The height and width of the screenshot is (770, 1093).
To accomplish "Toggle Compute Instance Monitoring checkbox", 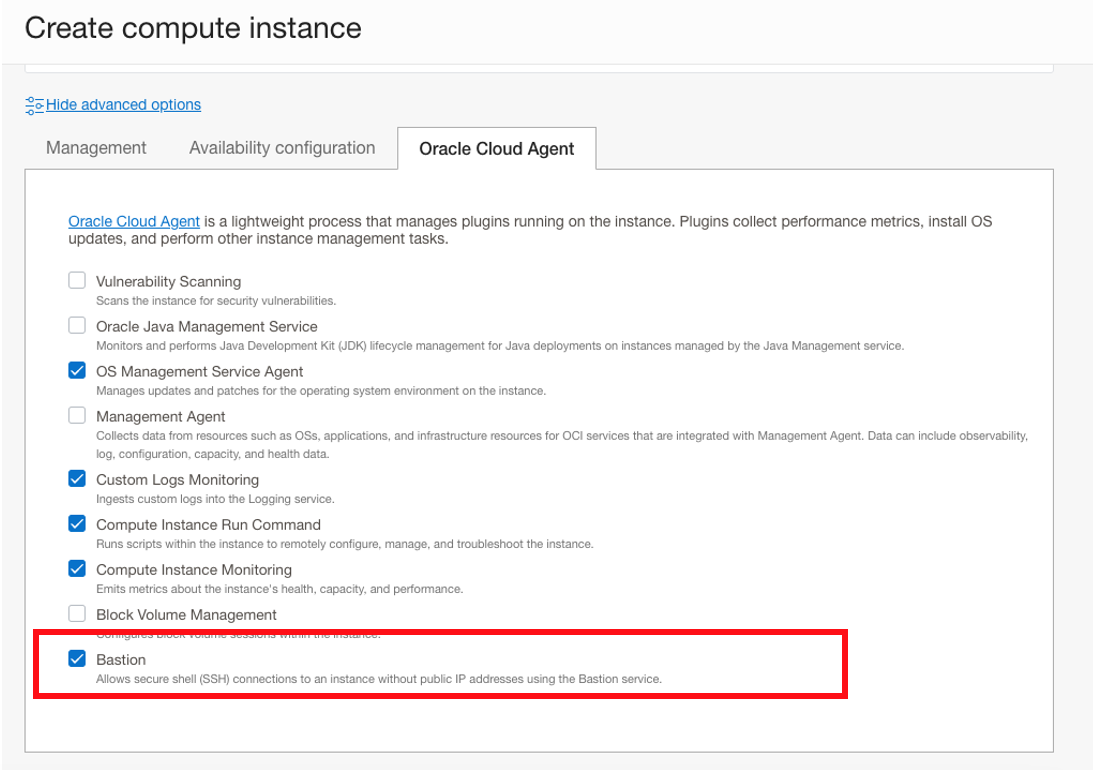I will (x=77, y=569).
